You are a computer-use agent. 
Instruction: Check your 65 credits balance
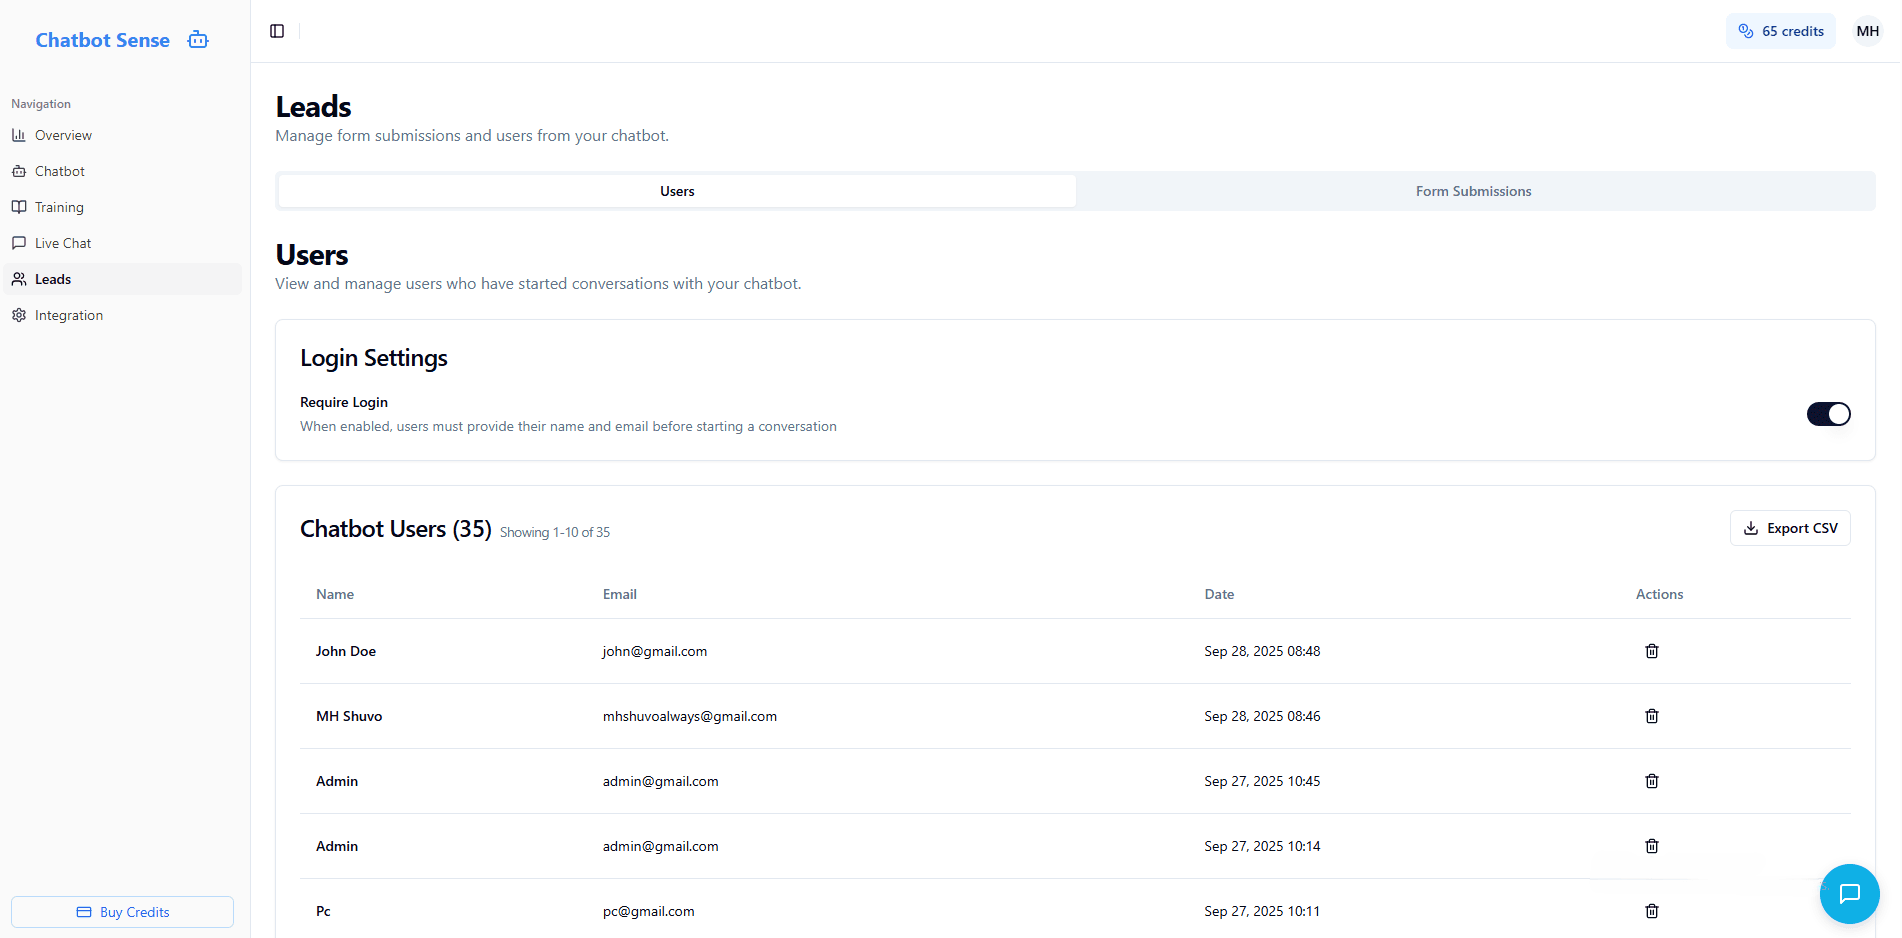[x=1780, y=31]
